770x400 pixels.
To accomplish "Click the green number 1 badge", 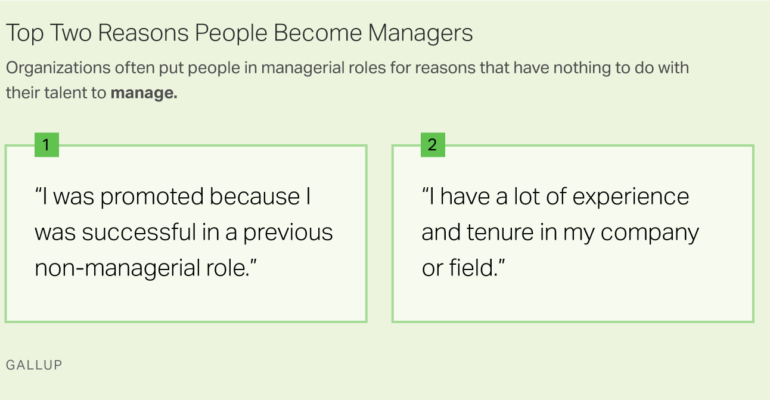I will click(x=46, y=145).
